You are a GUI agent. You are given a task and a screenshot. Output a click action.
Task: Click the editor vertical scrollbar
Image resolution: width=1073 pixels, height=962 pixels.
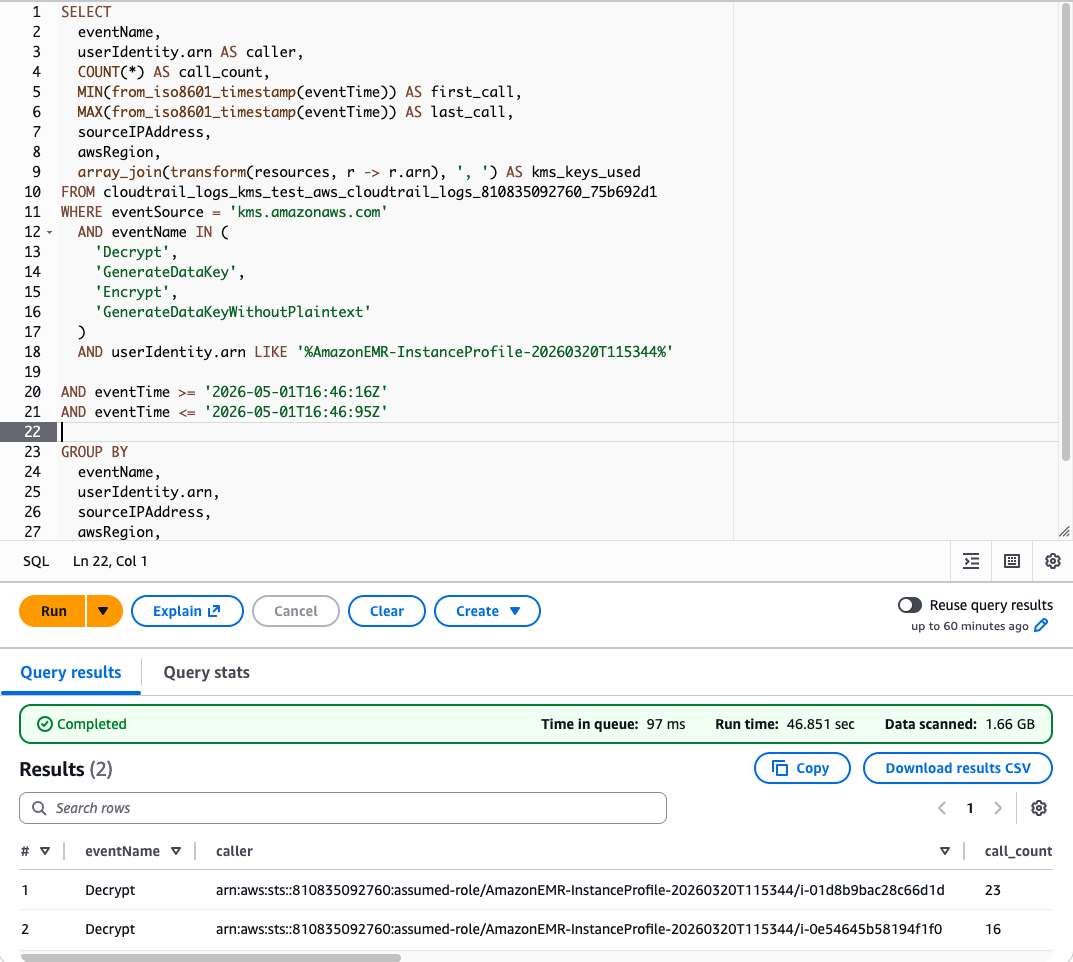tap(1065, 233)
